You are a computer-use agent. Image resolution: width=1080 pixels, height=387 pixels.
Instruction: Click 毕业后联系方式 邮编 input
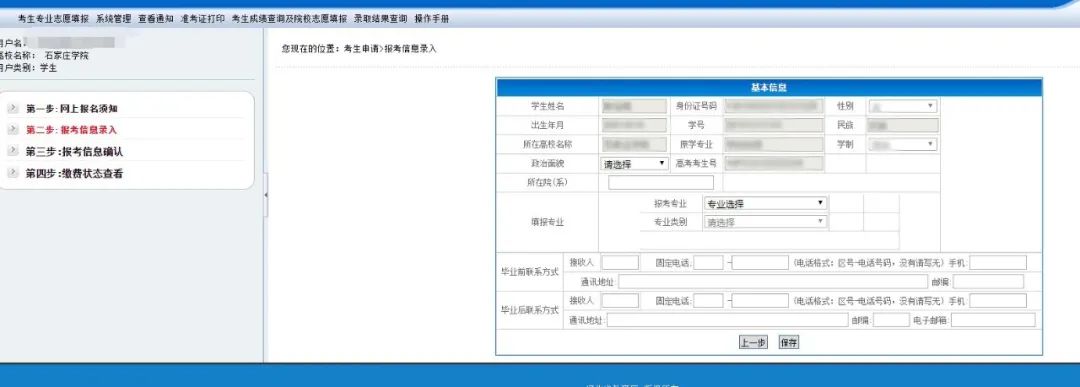pyautogui.click(x=891, y=320)
